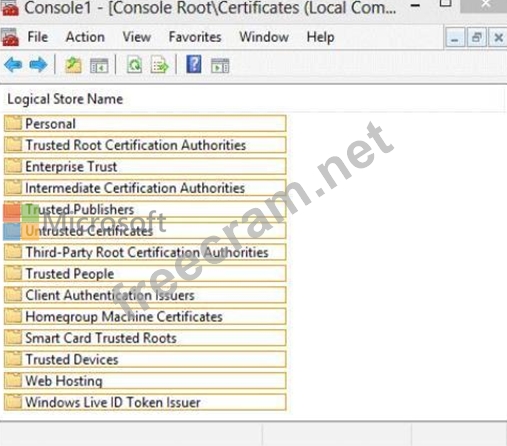
Task: Select Intermediate Certification Authorities store
Action: click(145, 188)
